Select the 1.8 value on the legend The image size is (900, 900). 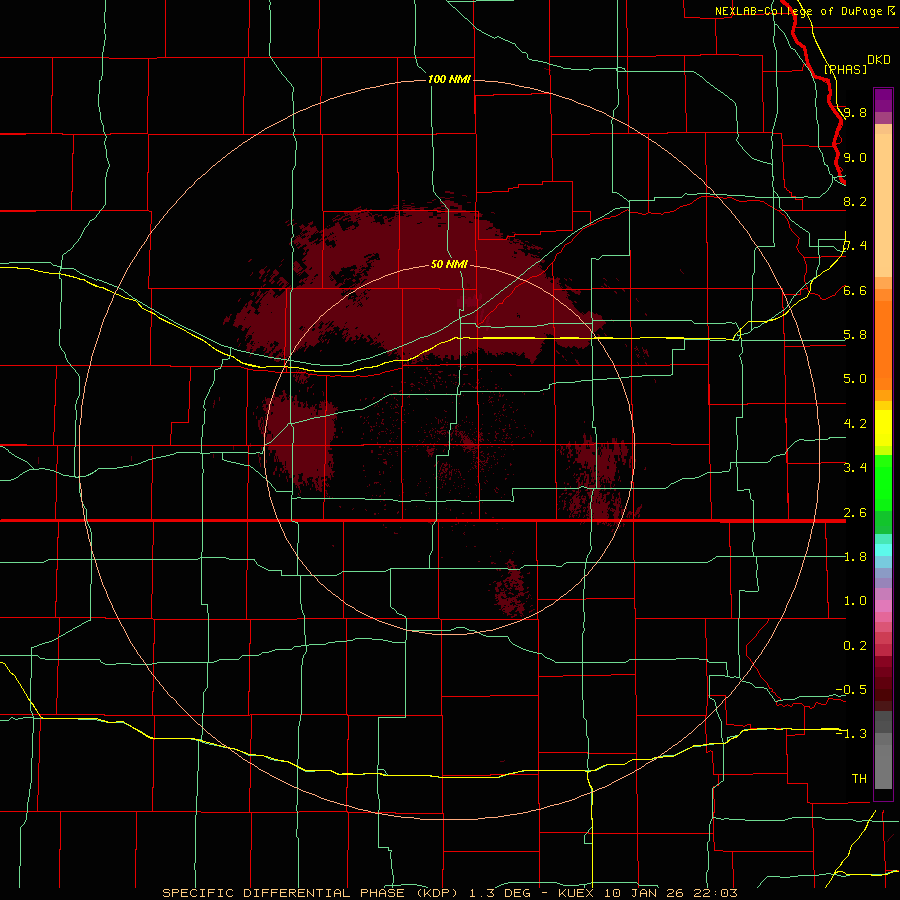[855, 556]
